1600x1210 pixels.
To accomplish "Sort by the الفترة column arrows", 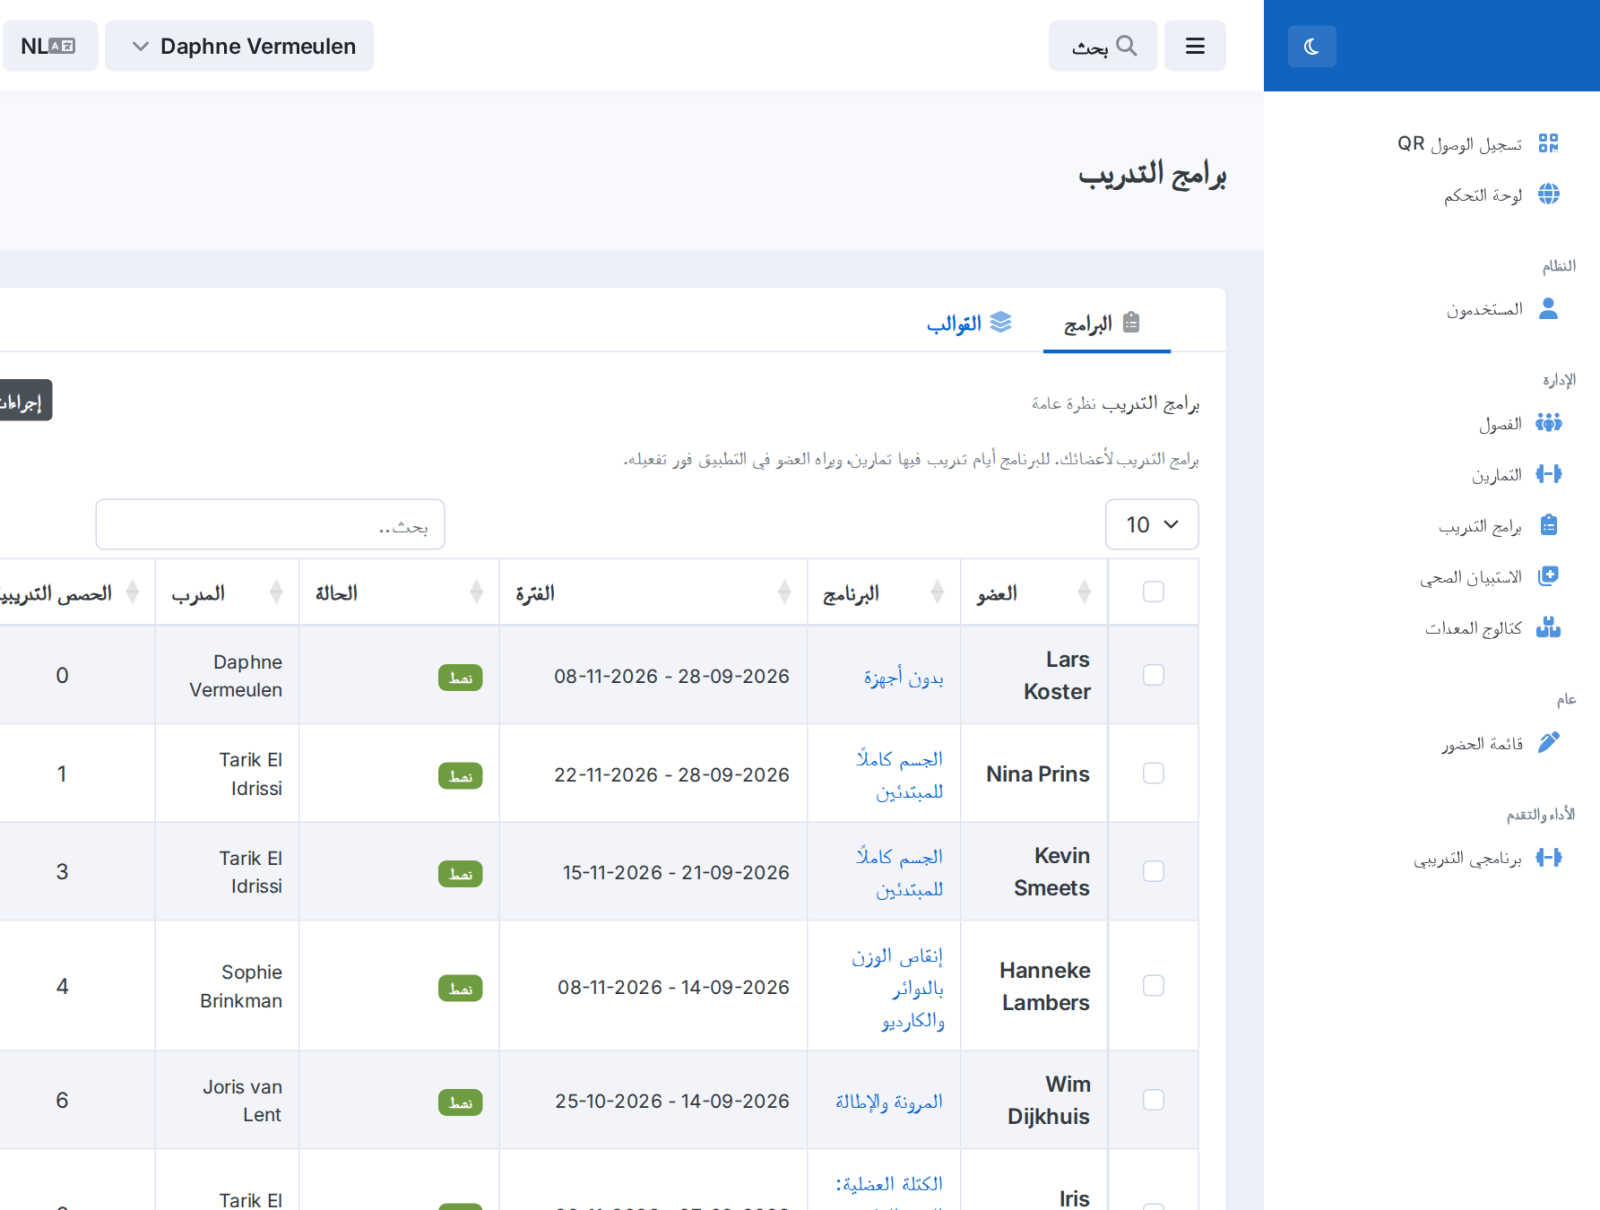I will (x=784, y=592).
